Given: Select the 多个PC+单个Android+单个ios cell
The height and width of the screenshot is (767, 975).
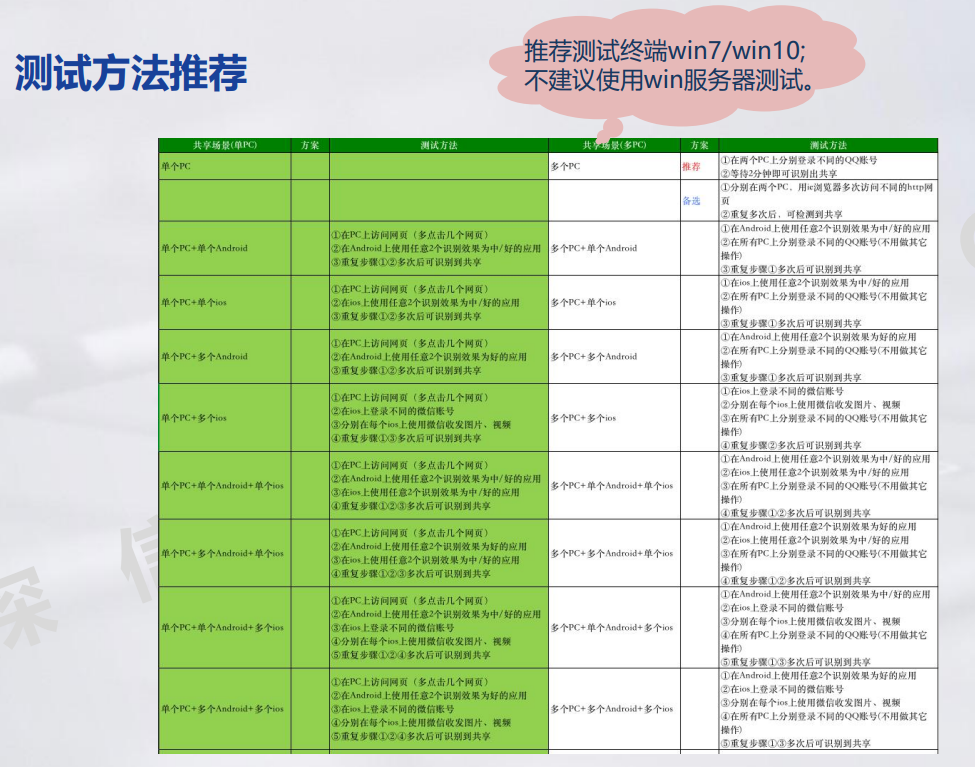Looking at the screenshot, I should [614, 485].
